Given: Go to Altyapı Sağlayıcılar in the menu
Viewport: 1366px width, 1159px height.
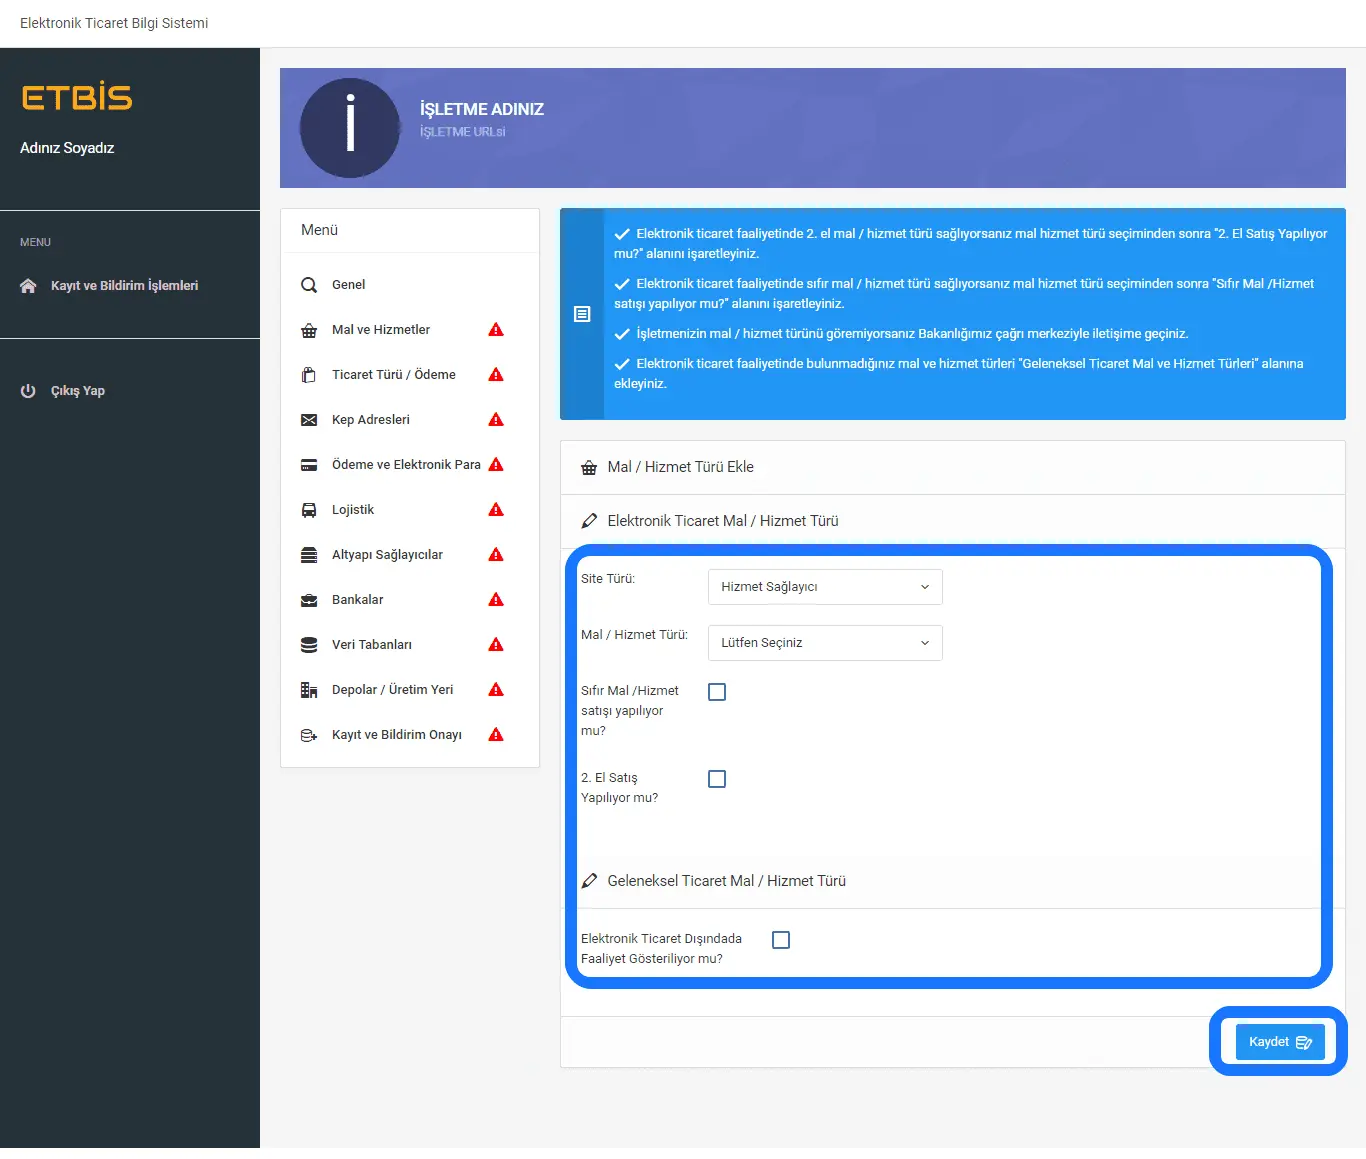Looking at the screenshot, I should coord(387,555).
